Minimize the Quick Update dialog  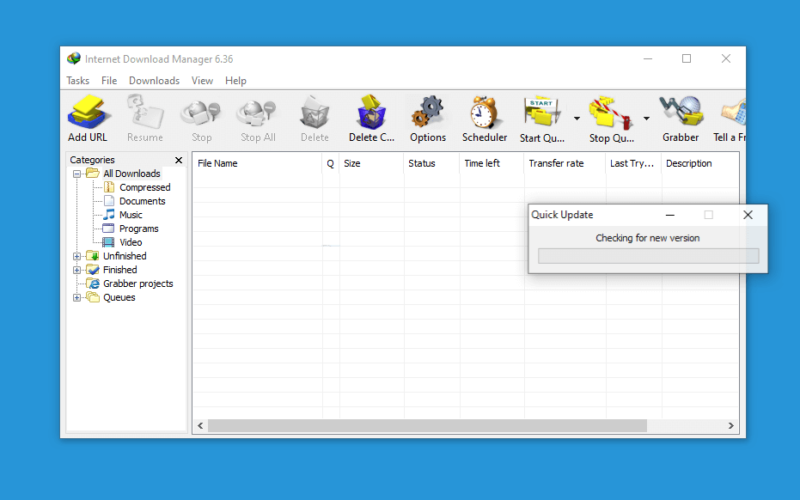point(670,215)
